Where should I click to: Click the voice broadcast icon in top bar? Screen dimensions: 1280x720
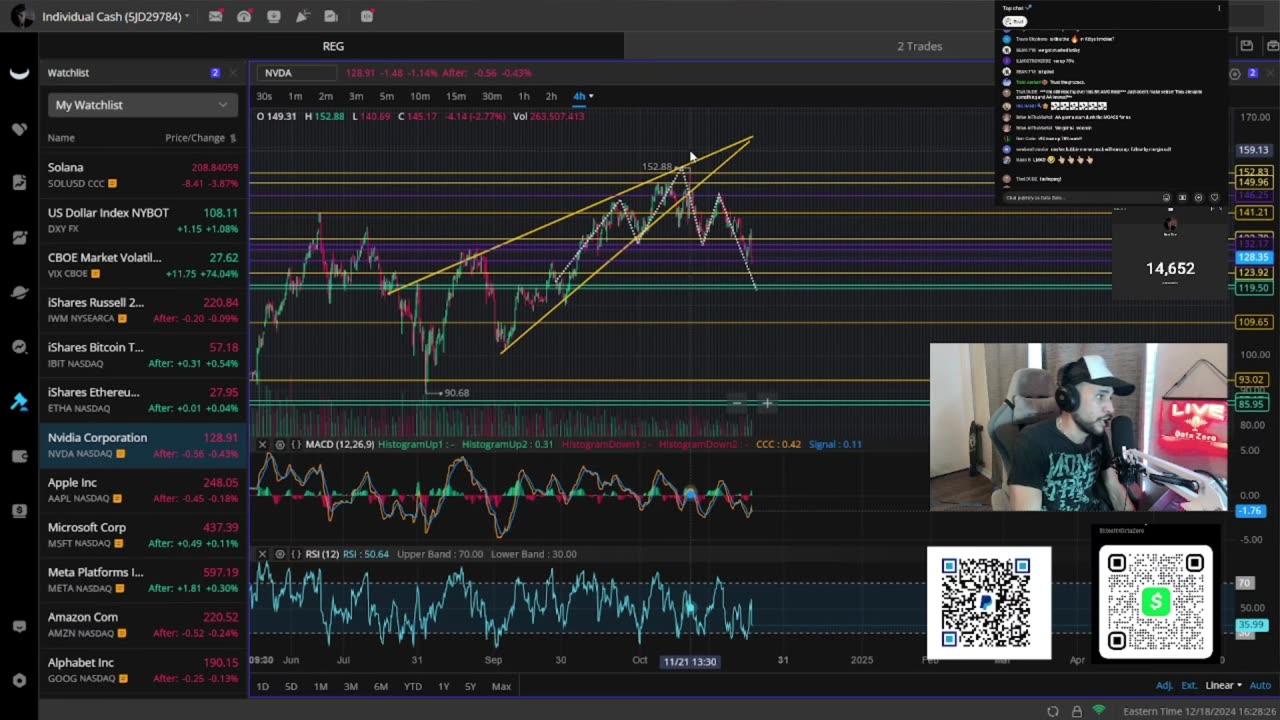[367, 16]
